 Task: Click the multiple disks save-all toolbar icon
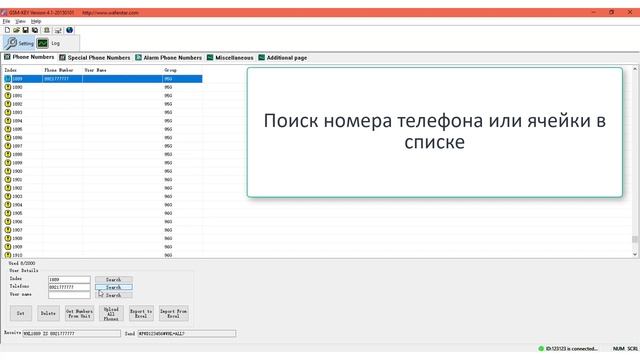pos(35,30)
